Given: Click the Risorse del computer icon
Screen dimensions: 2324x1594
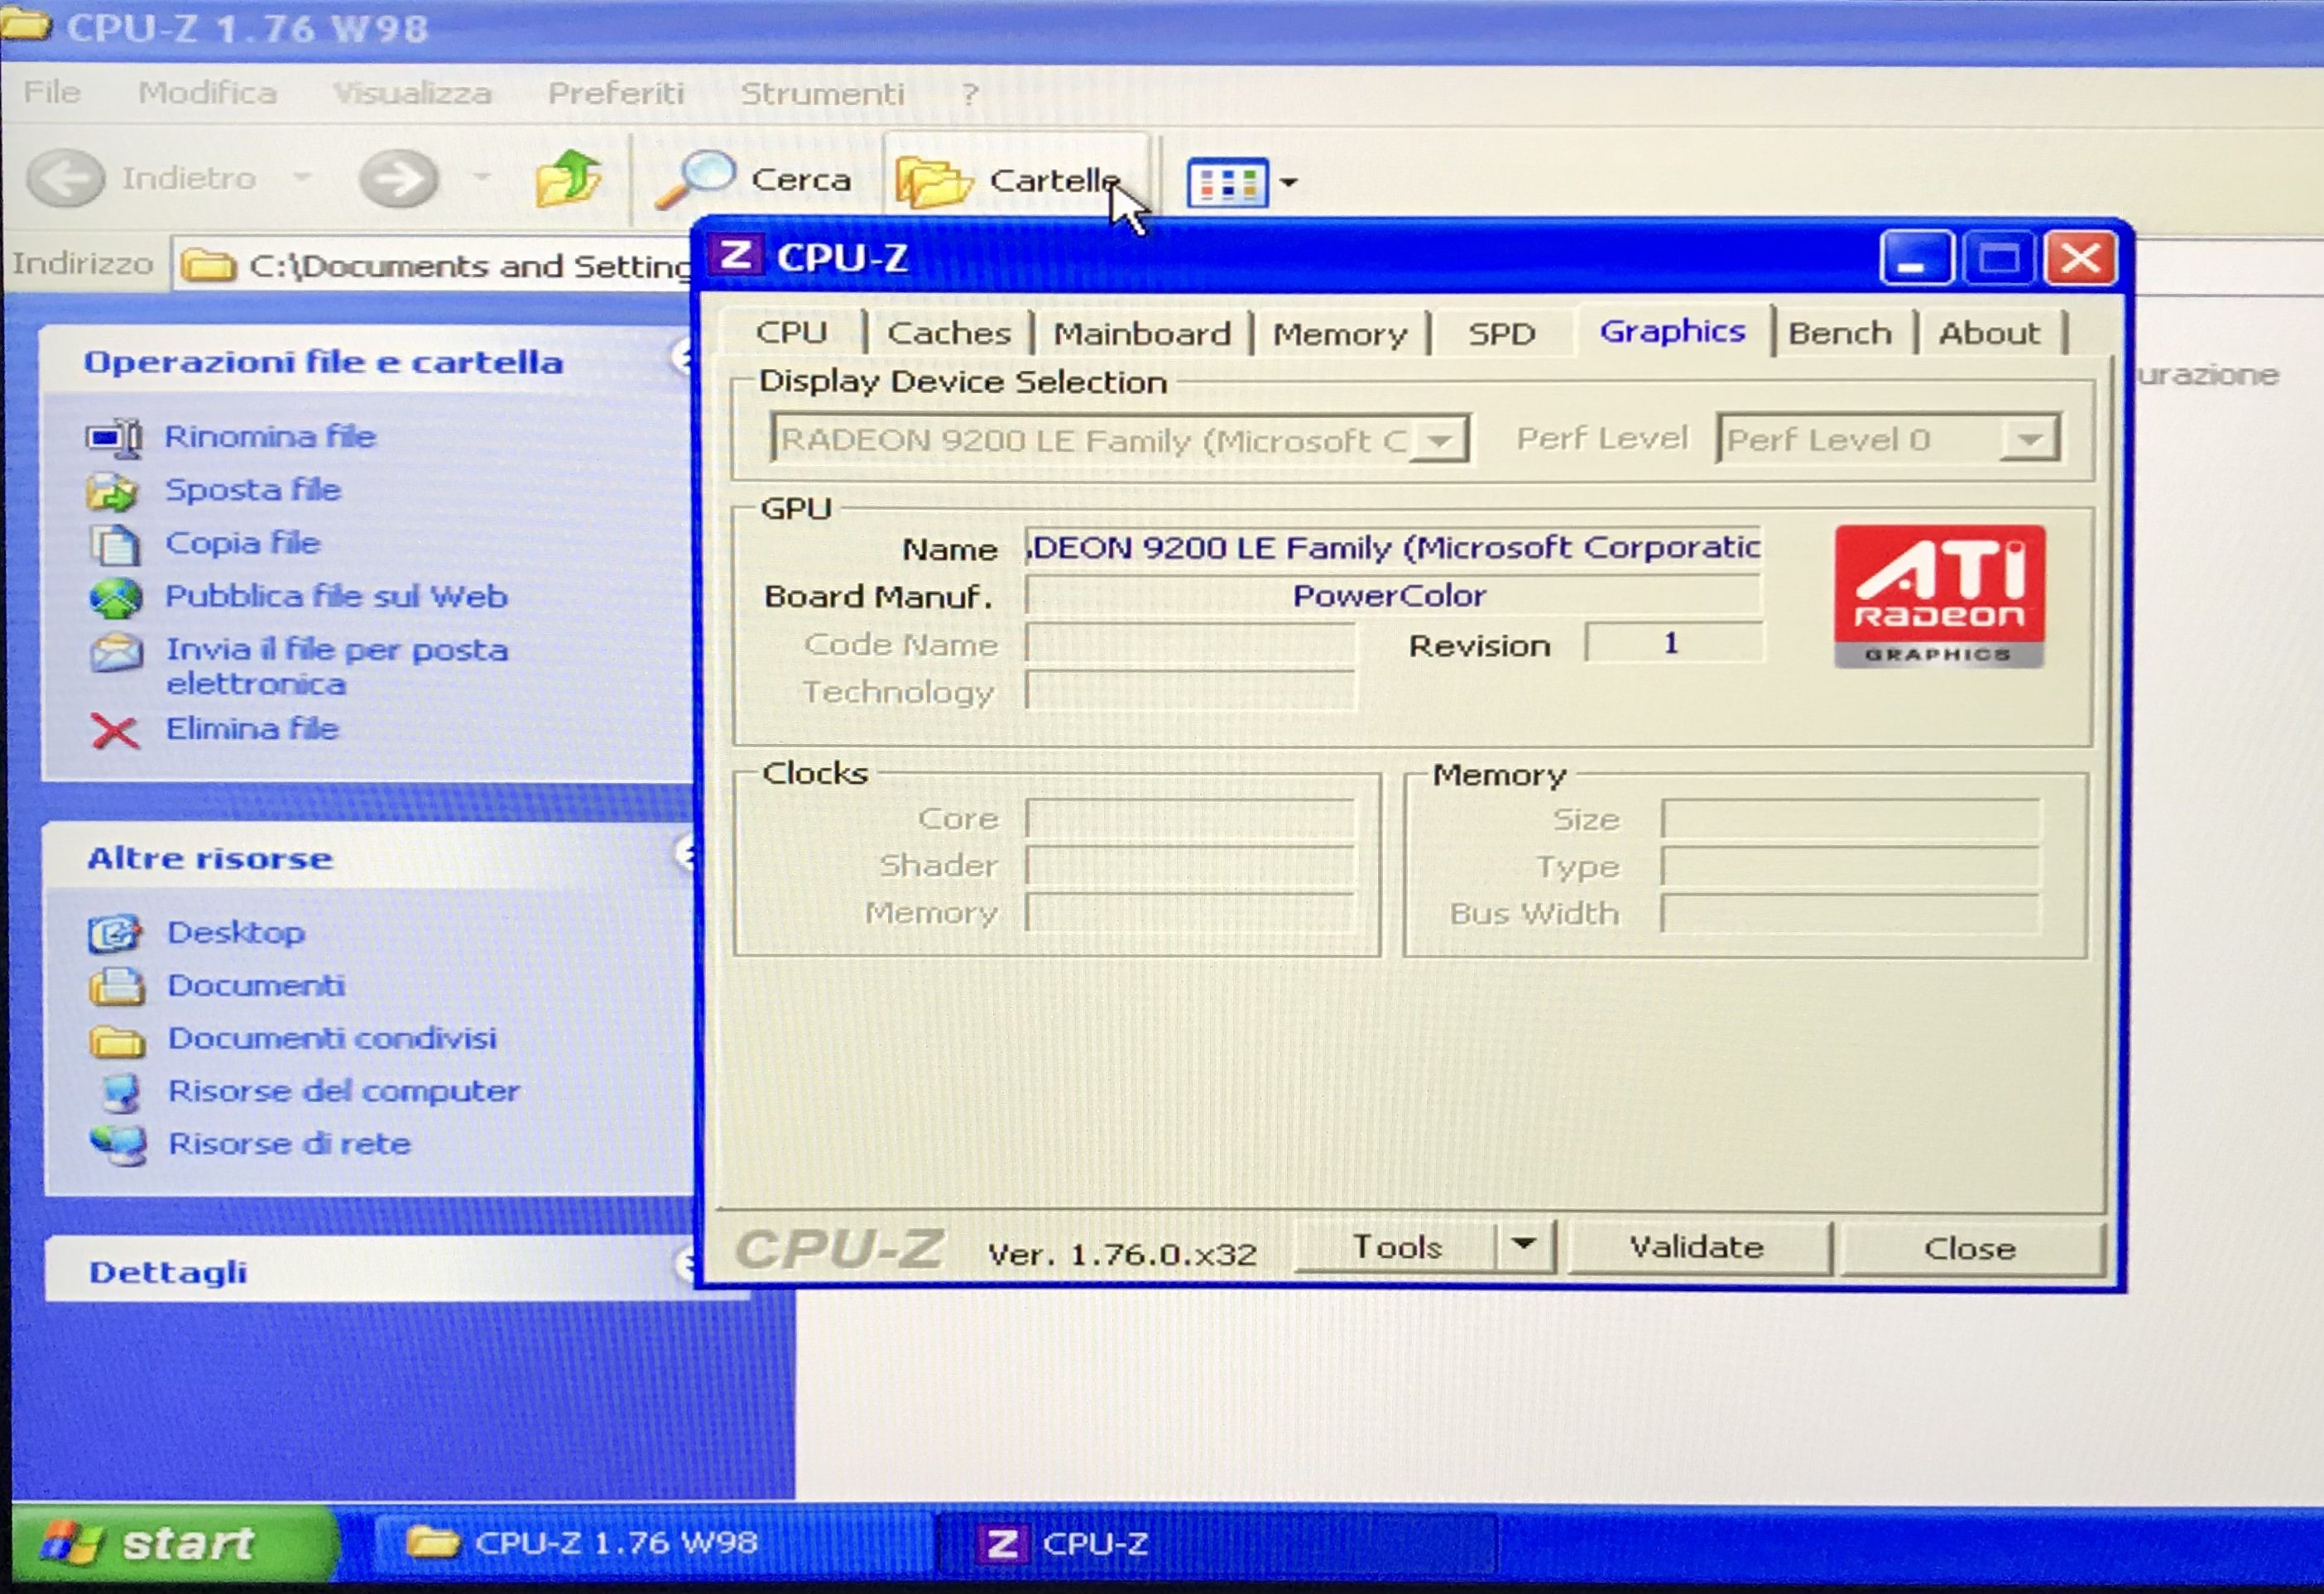Looking at the screenshot, I should pyautogui.click(x=122, y=1092).
